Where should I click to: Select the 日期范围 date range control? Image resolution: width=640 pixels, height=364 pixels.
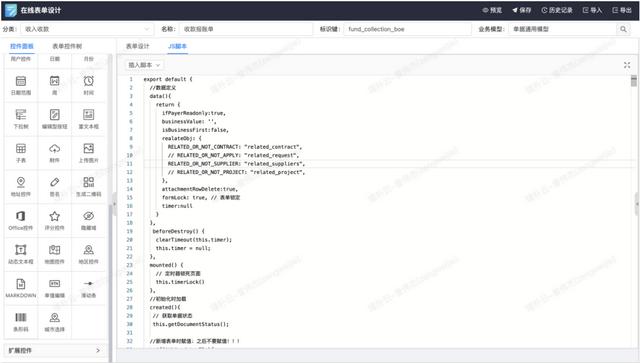click(21, 85)
